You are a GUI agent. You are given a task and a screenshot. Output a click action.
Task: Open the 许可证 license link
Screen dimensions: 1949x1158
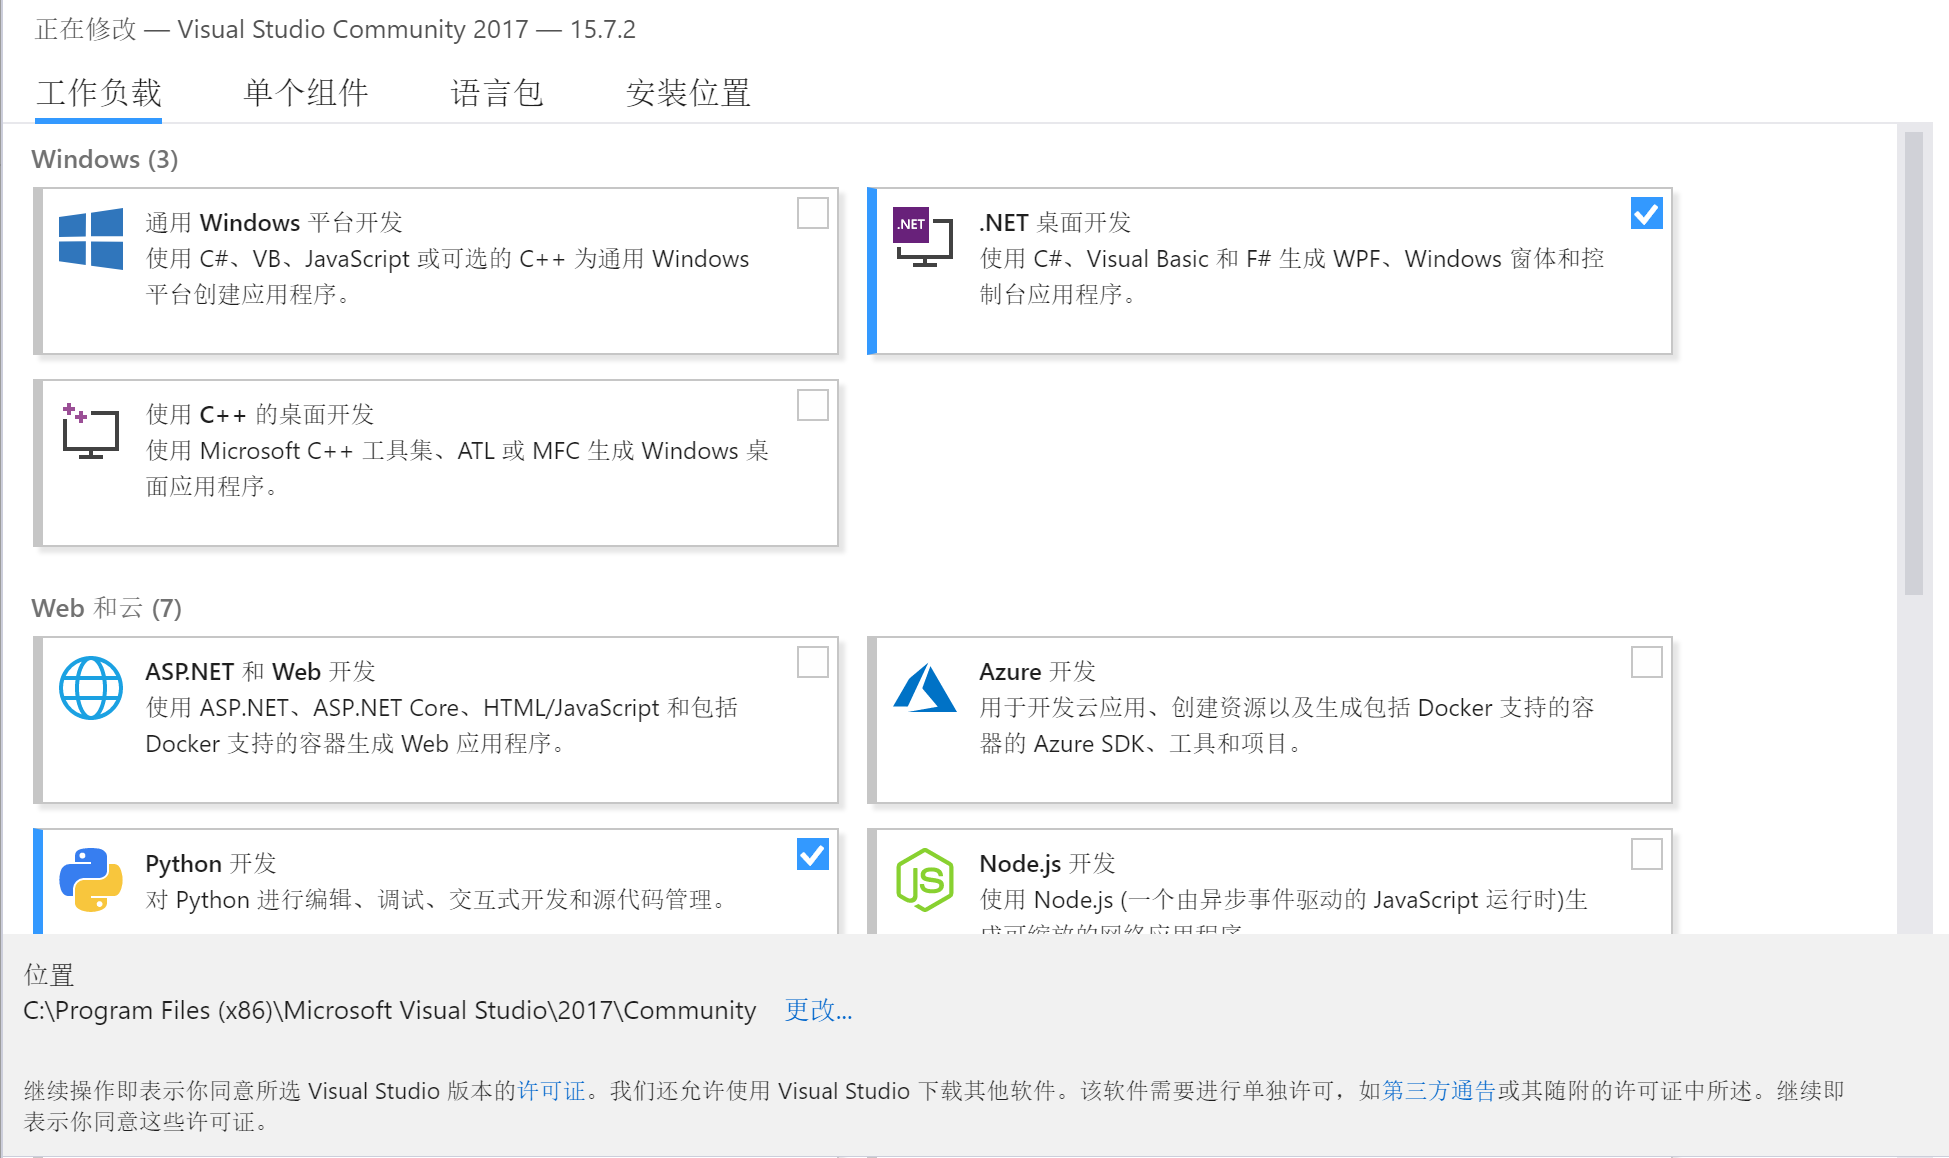(551, 1090)
